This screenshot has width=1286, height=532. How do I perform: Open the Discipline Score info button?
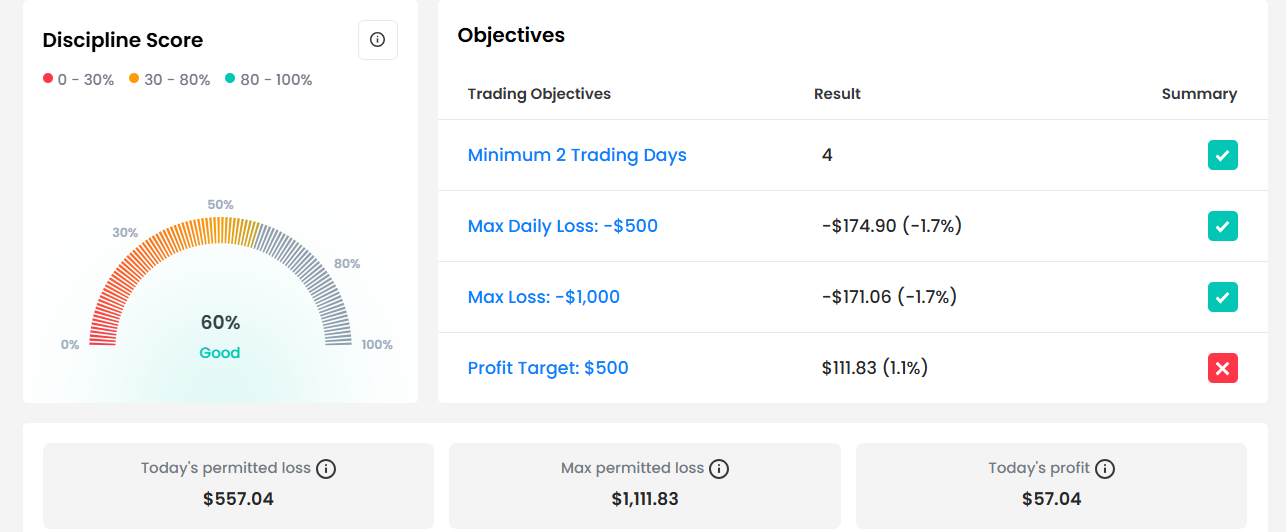pos(378,40)
